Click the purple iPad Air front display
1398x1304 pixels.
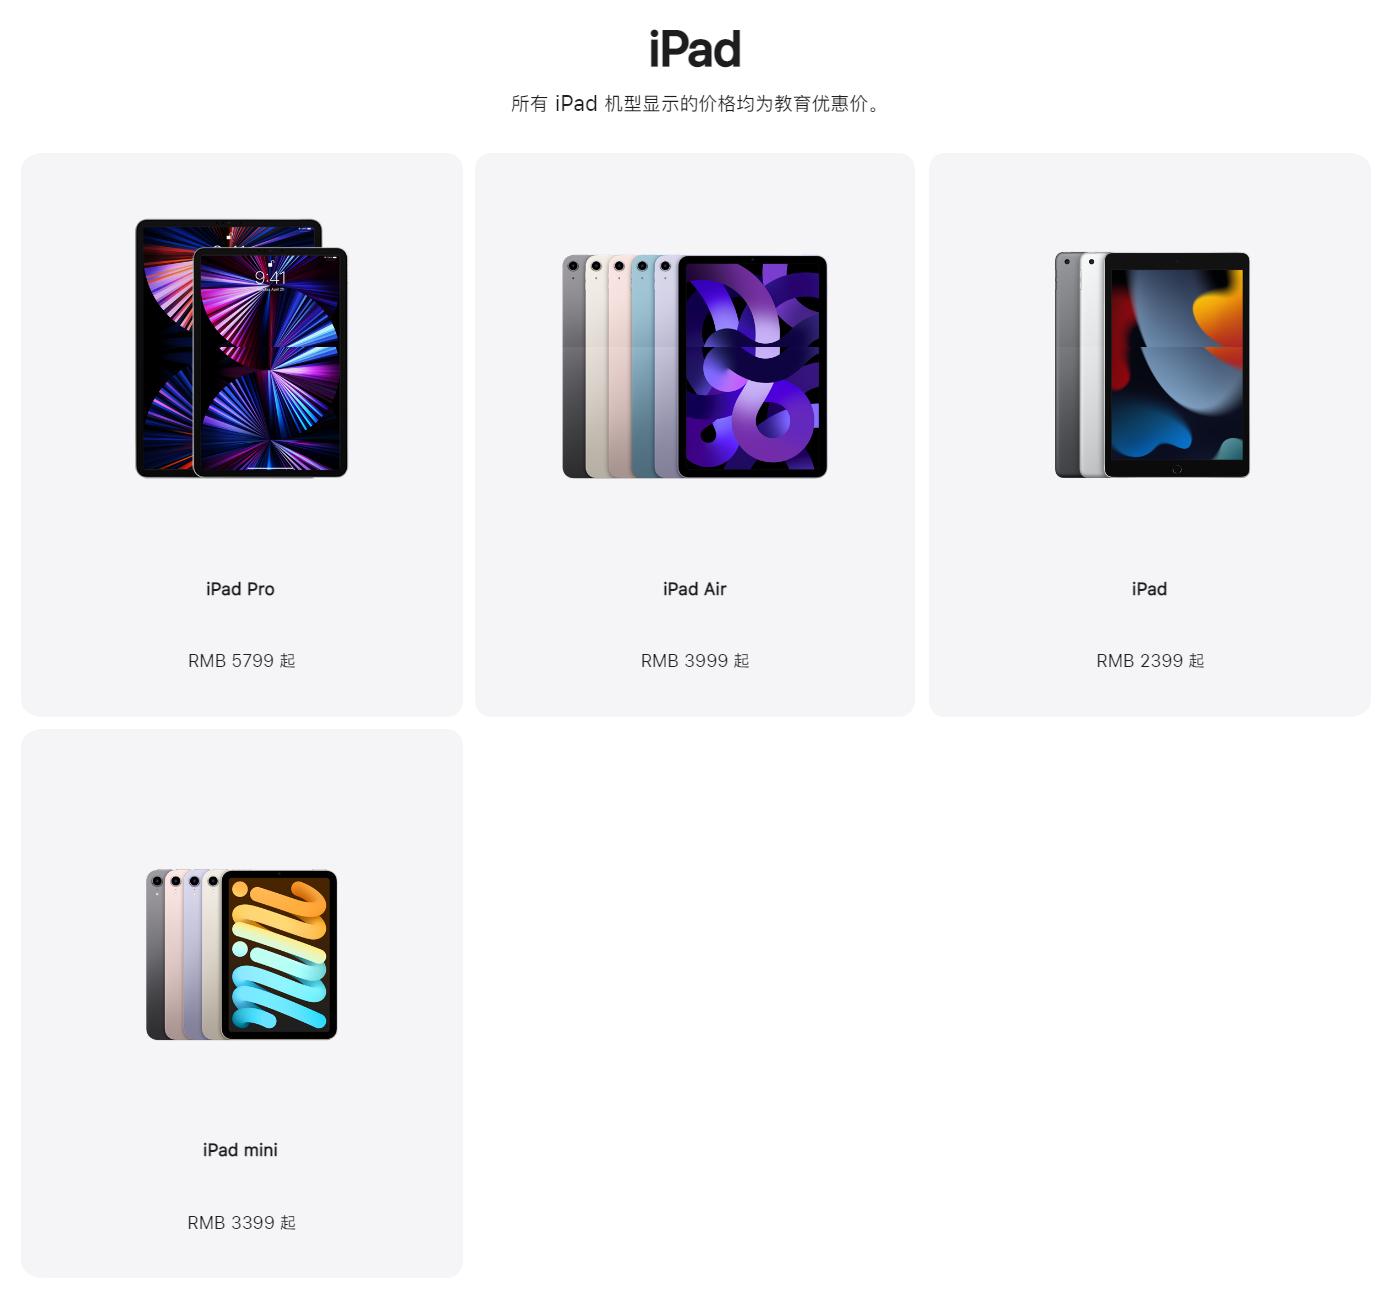pos(753,366)
